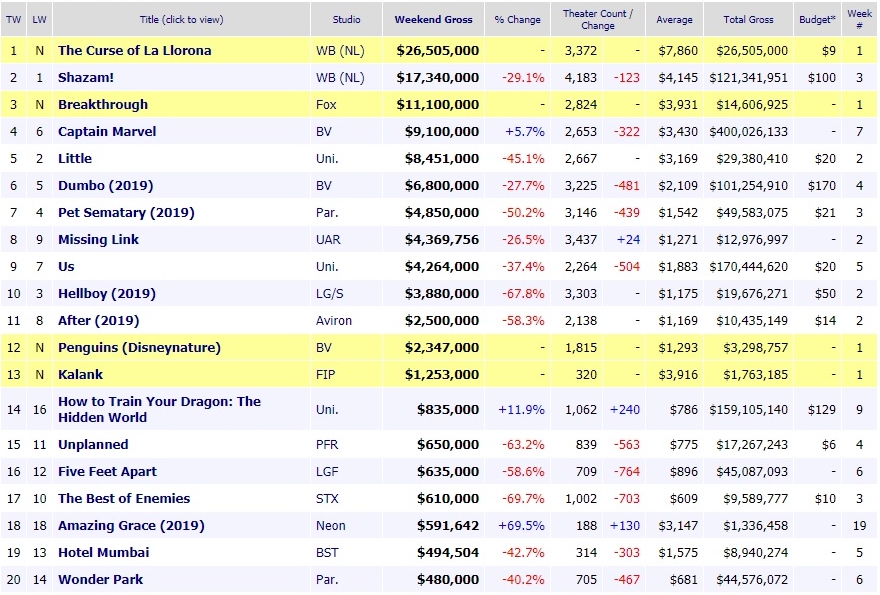Click the Breakthrough title link
Viewport: 880px width, 595px height.
103,104
